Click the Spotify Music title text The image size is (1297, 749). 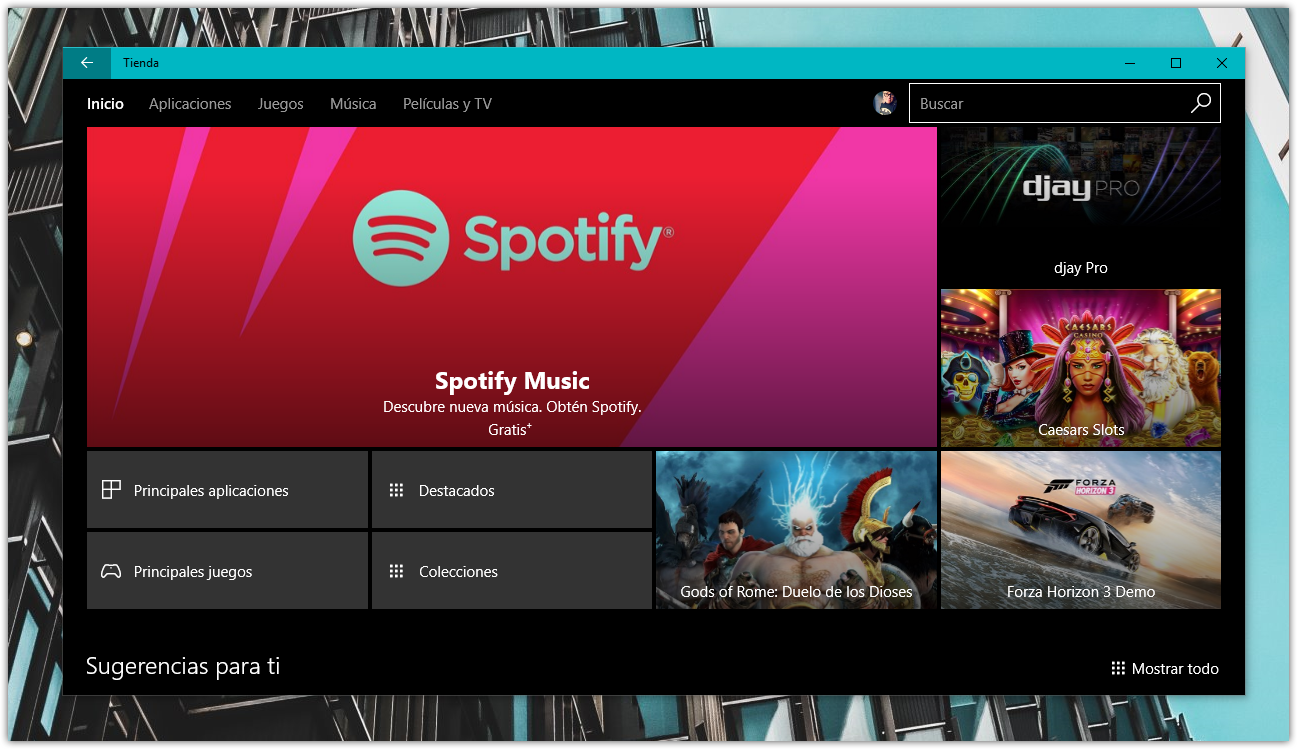(512, 381)
